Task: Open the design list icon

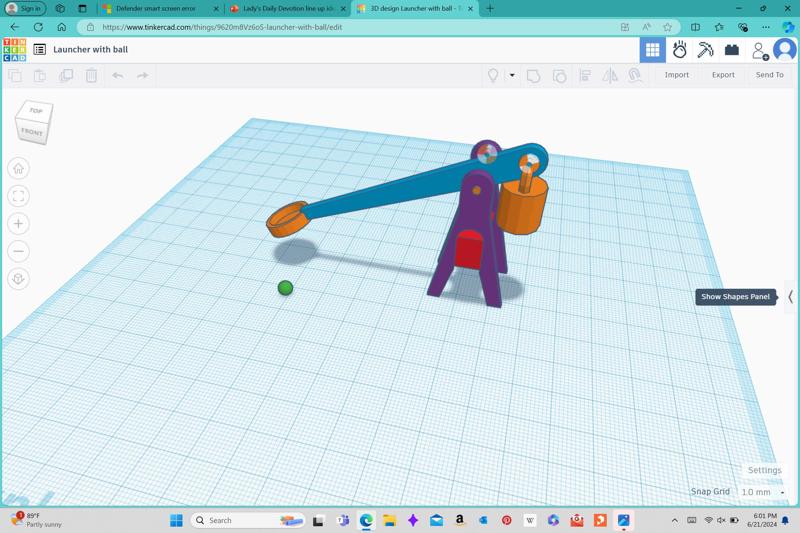Action: (39, 49)
